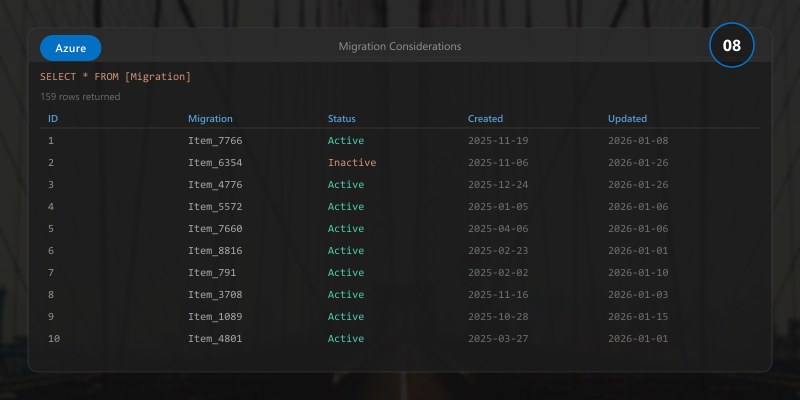Select the Item_5572 cell
800x400 pixels.
coord(215,207)
